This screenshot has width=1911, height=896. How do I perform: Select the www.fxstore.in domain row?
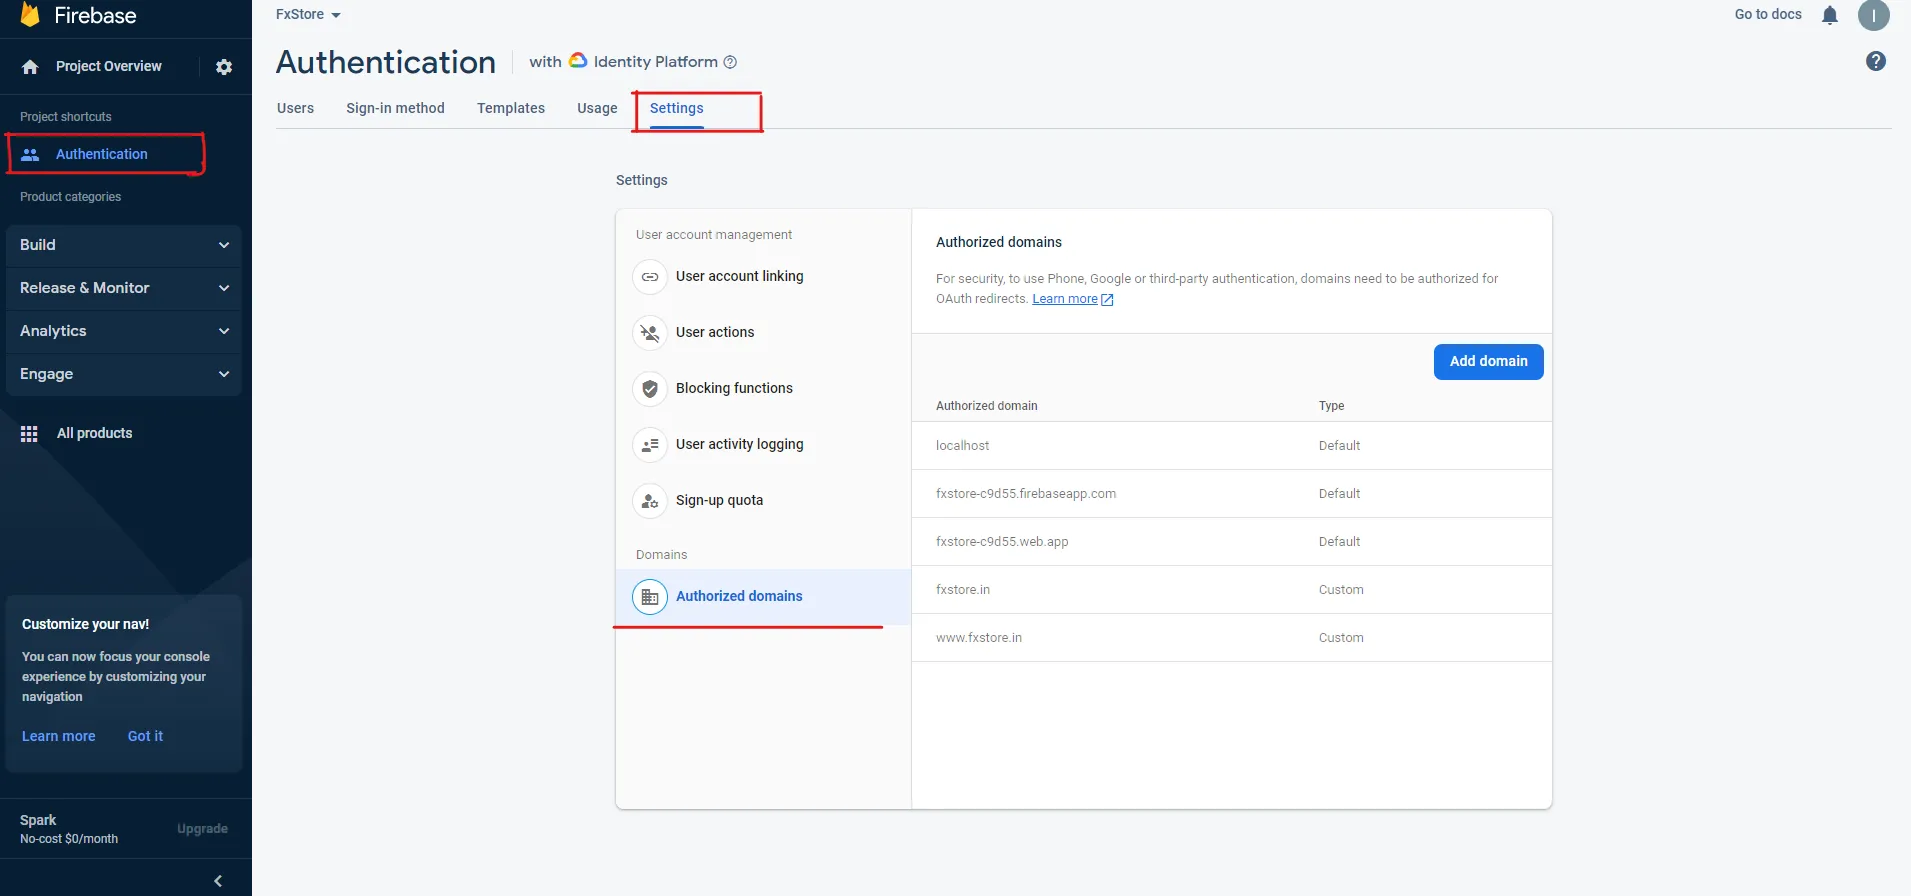tap(1232, 638)
